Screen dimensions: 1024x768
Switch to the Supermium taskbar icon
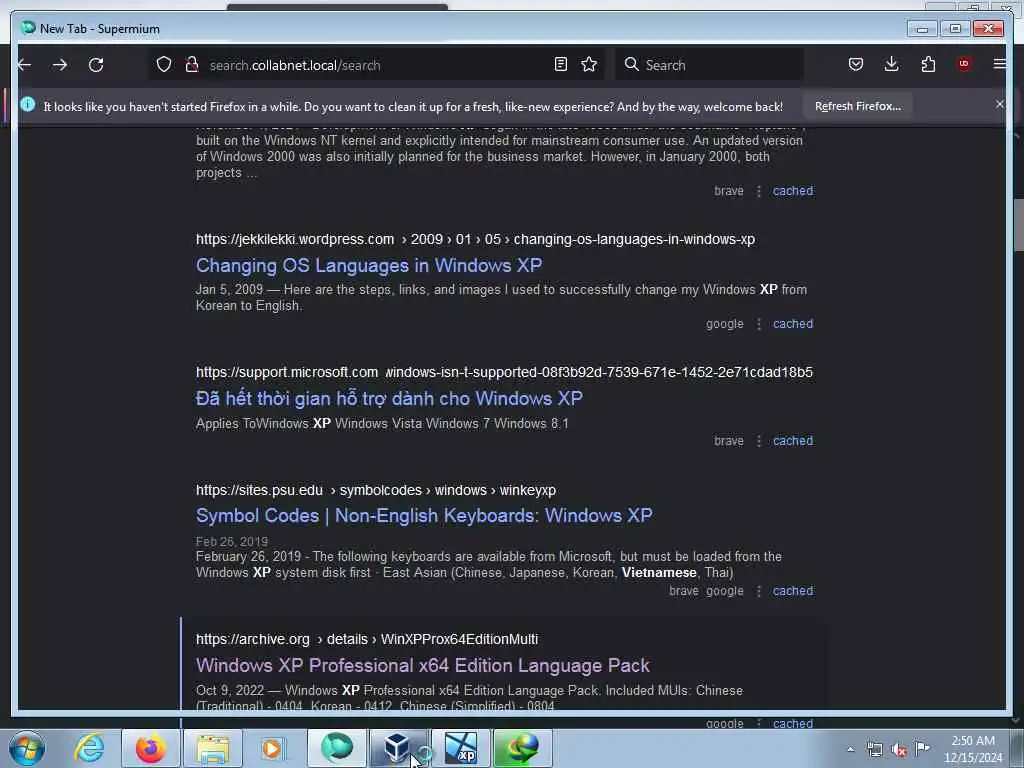pos(336,748)
